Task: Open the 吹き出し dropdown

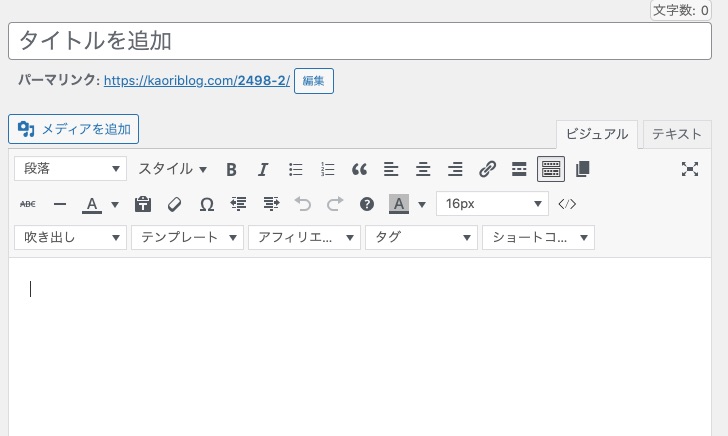Action: coord(70,237)
